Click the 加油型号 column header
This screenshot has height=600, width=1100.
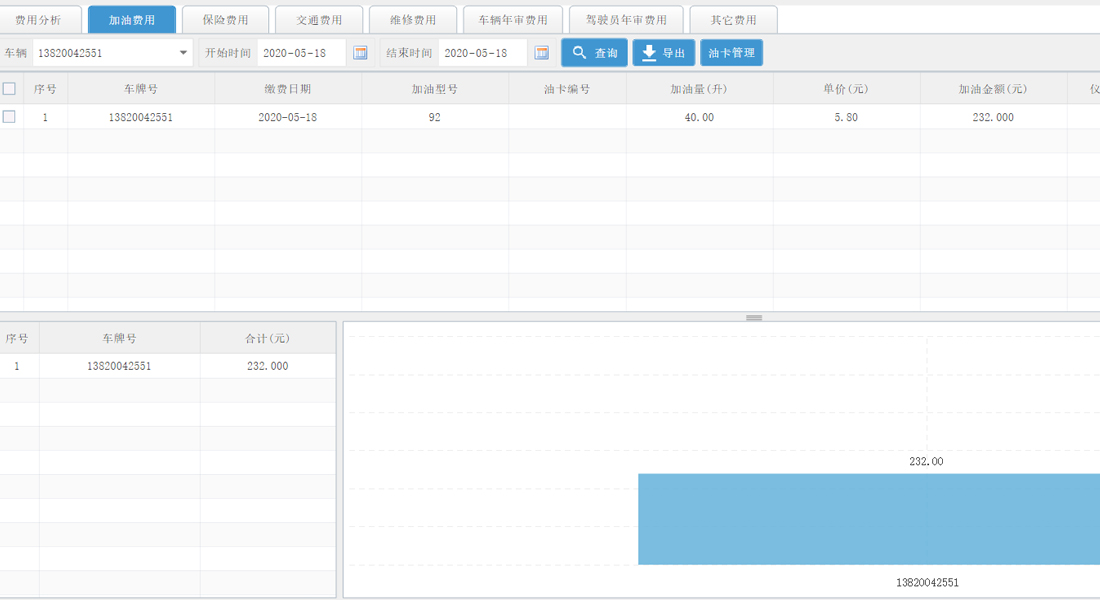point(435,89)
